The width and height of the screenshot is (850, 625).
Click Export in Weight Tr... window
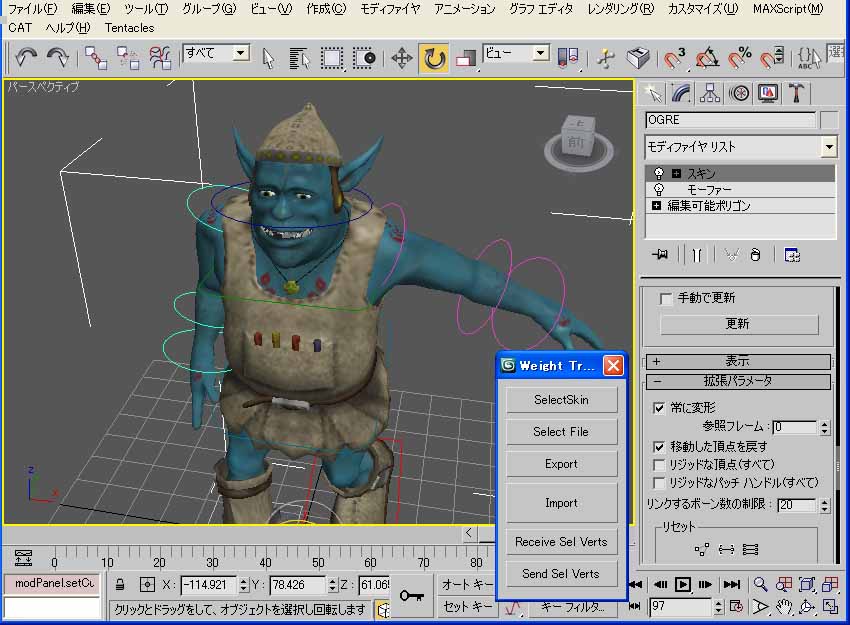tap(561, 464)
